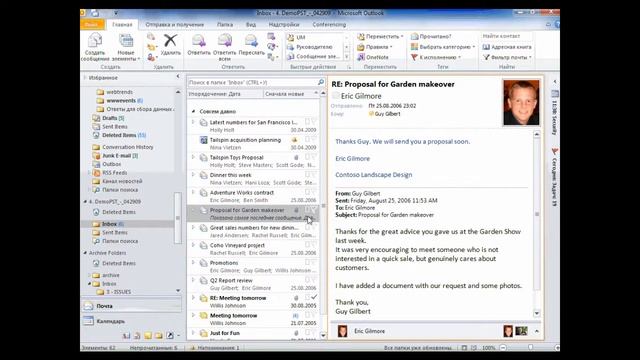Switch to the Вид ribbon tab
Image resolution: width=640 pixels, height=360 pixels.
(x=251, y=24)
